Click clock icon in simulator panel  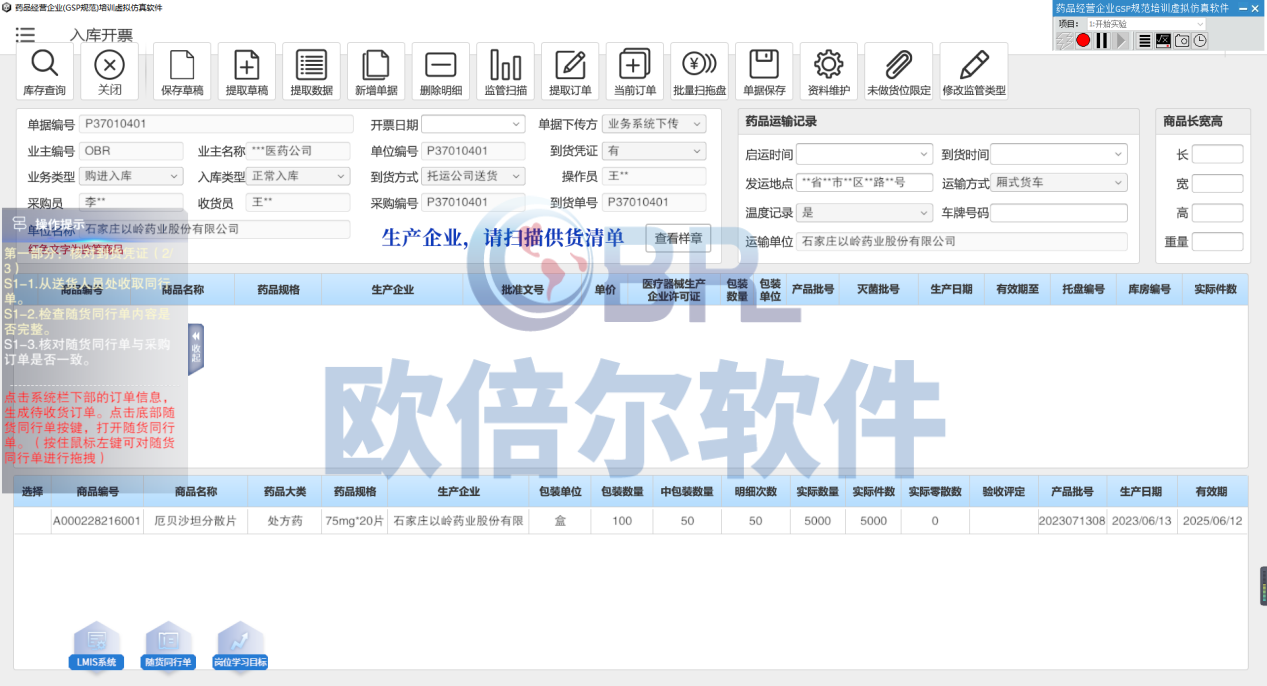(x=1200, y=40)
